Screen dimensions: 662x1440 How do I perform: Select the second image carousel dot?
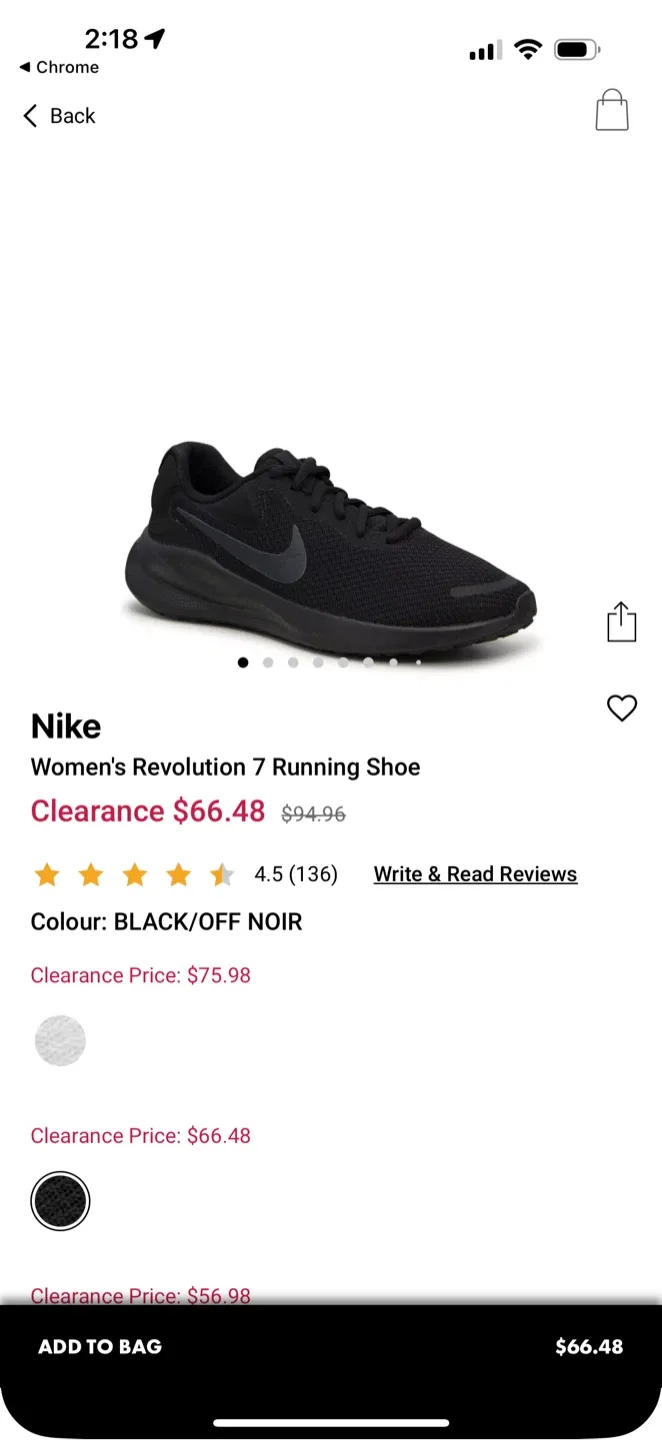coord(268,662)
